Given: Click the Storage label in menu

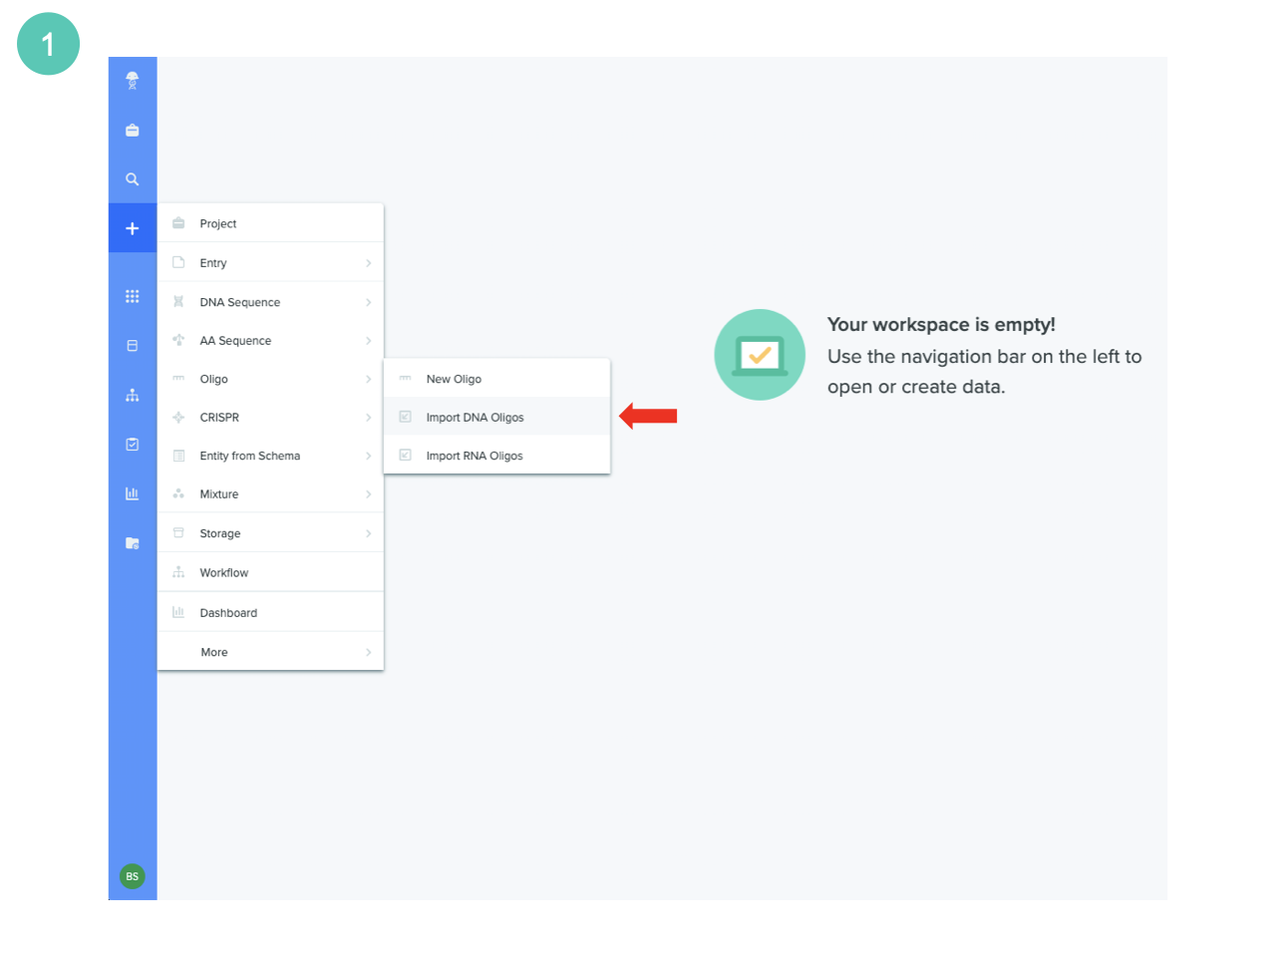Looking at the screenshot, I should tap(220, 533).
